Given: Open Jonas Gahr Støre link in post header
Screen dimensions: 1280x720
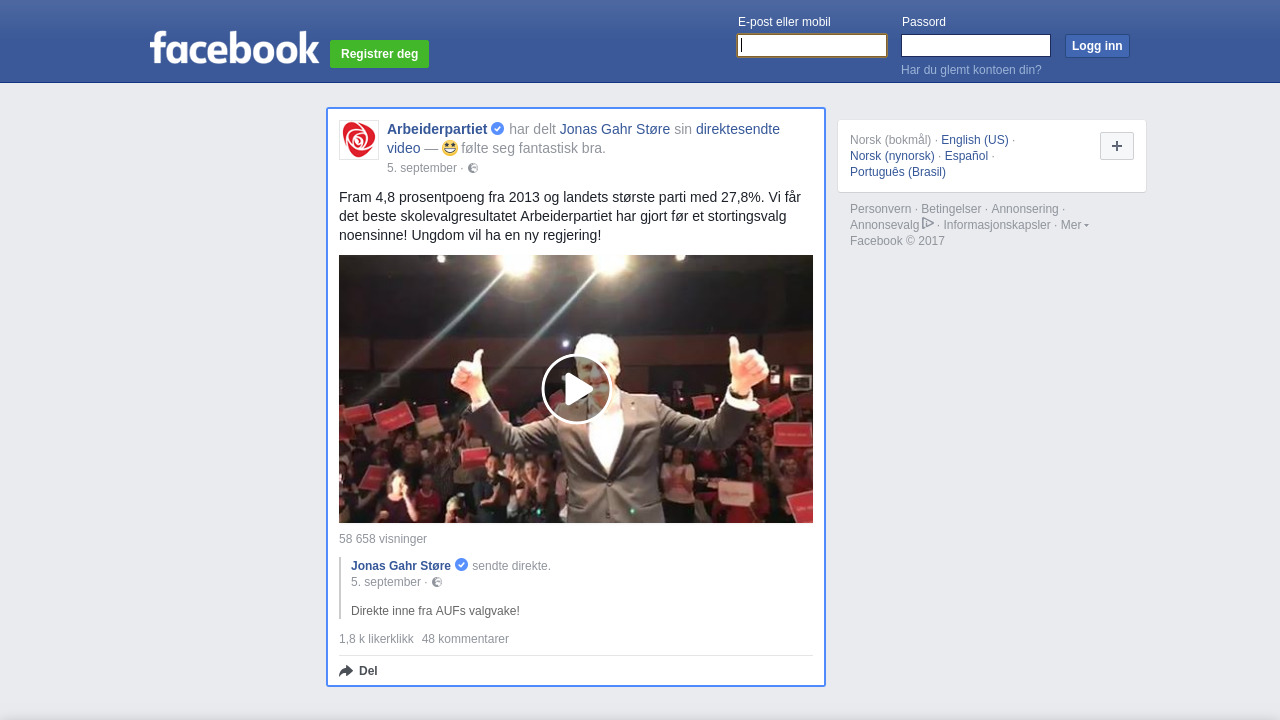Looking at the screenshot, I should (615, 129).
